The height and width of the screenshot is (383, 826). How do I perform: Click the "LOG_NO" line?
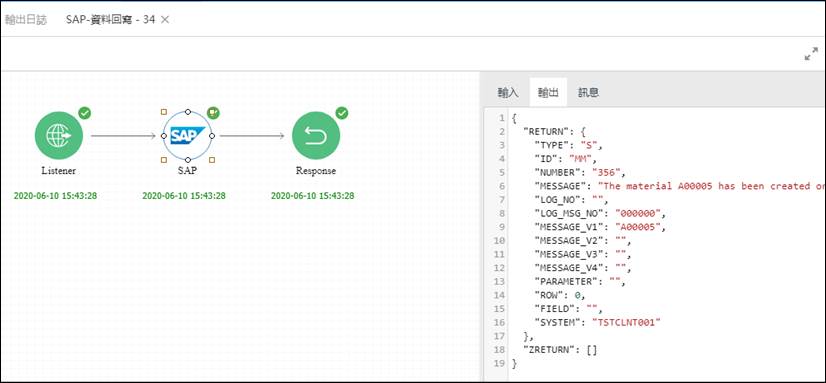pyautogui.click(x=571, y=200)
